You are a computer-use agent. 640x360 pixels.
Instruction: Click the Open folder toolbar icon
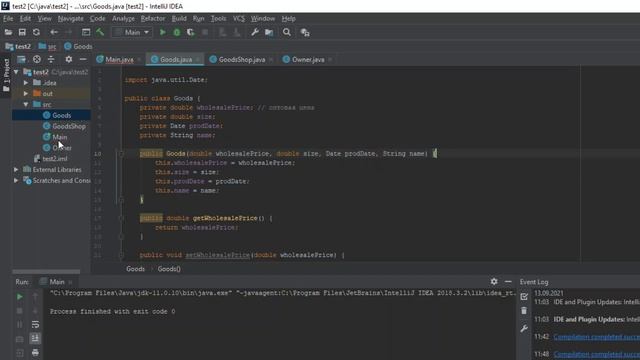(x=8, y=32)
